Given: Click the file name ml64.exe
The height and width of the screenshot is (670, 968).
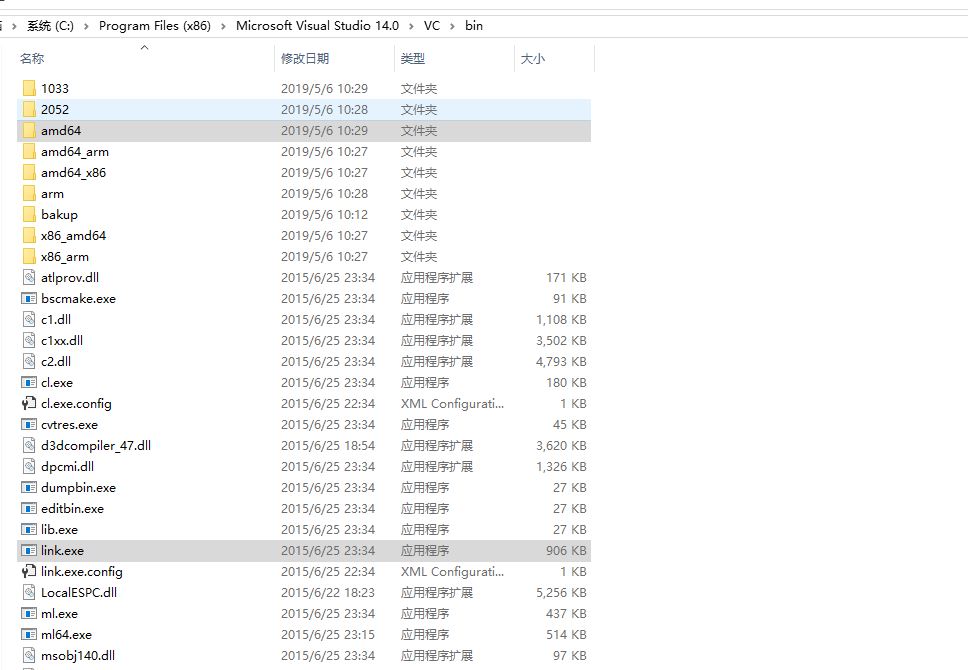Looking at the screenshot, I should 66,634.
